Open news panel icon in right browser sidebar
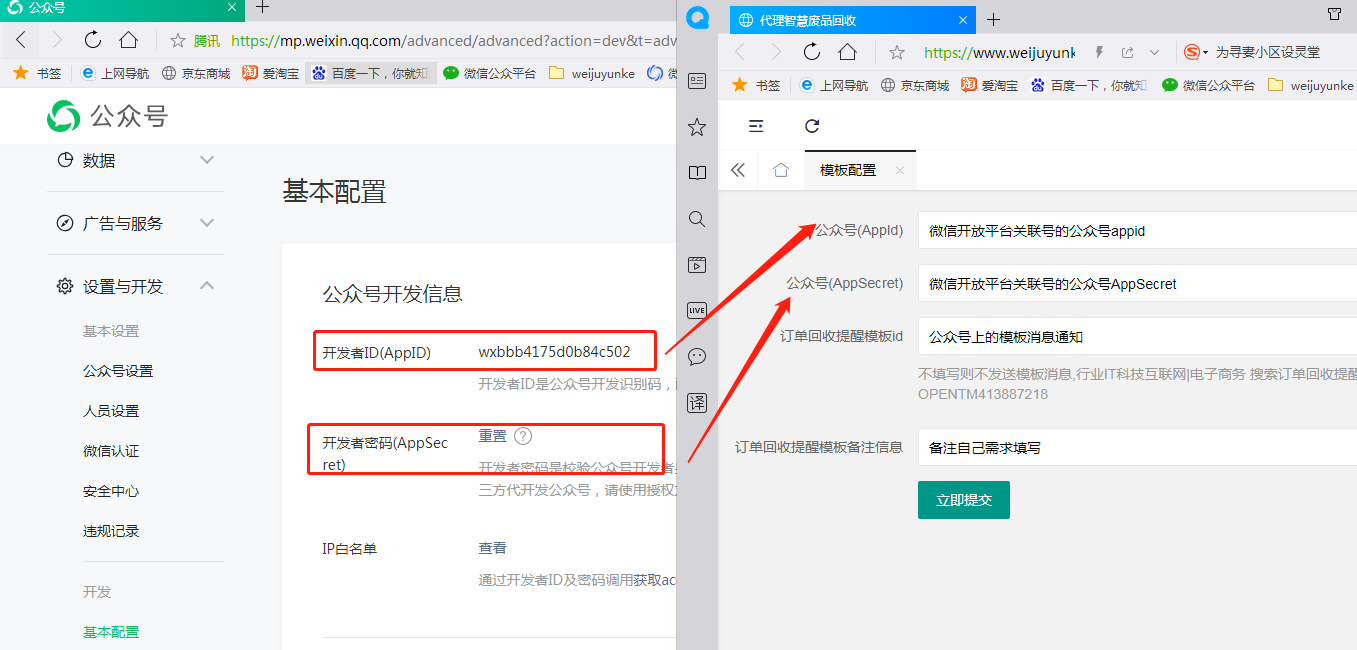The image size is (1357, 650). coord(697,81)
